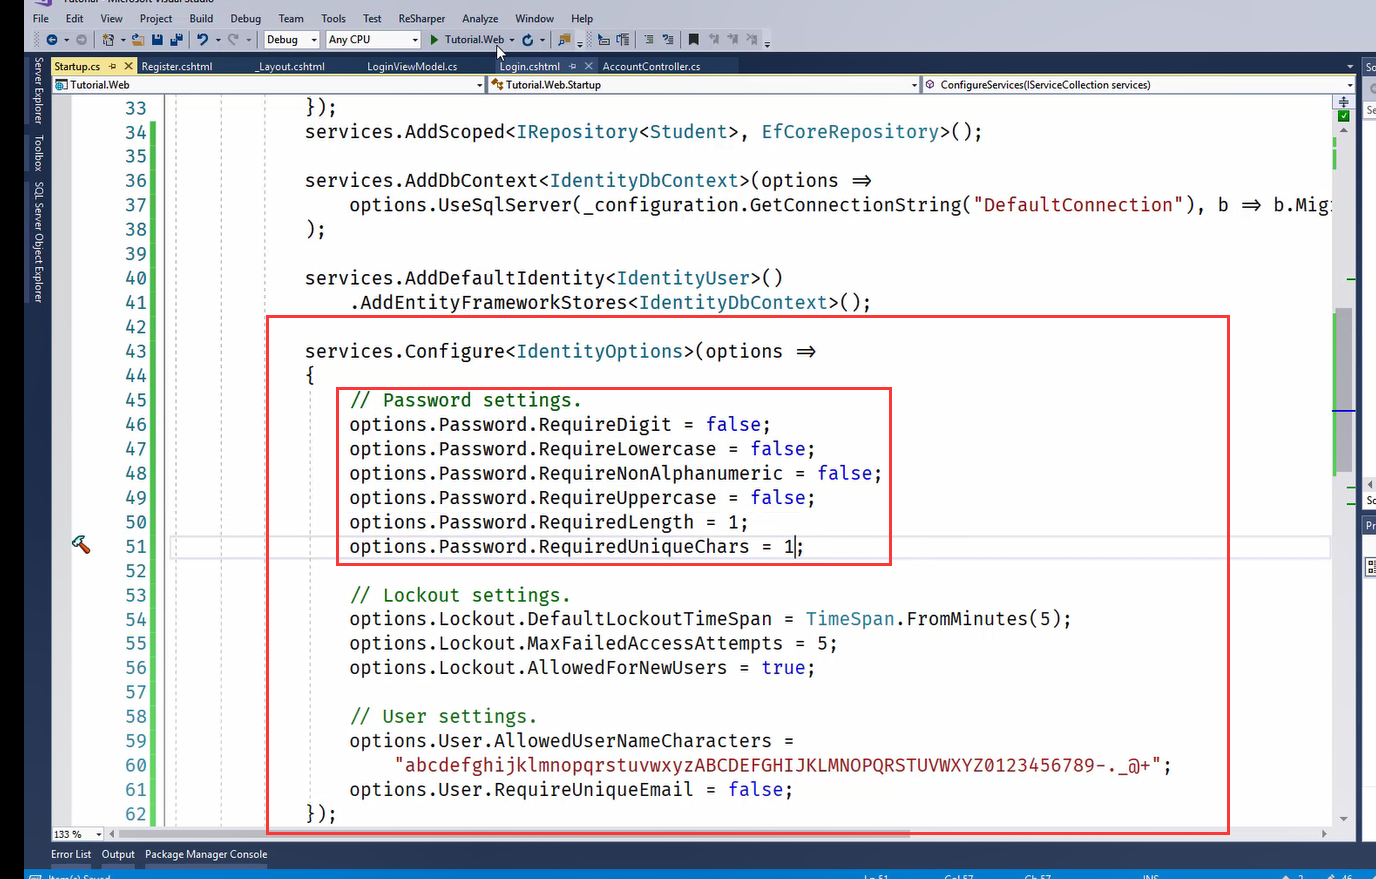Screen dimensions: 1376x879
Task: Switch to the AccountController.cs tab
Action: tap(651, 66)
